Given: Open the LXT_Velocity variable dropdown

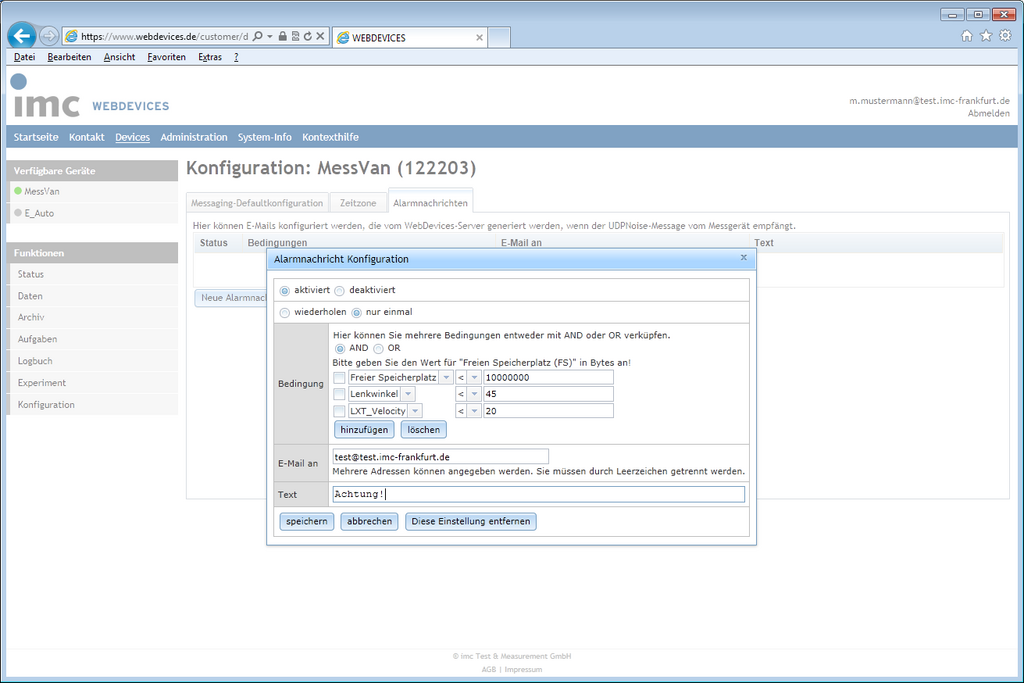Looking at the screenshot, I should pyautogui.click(x=415, y=411).
